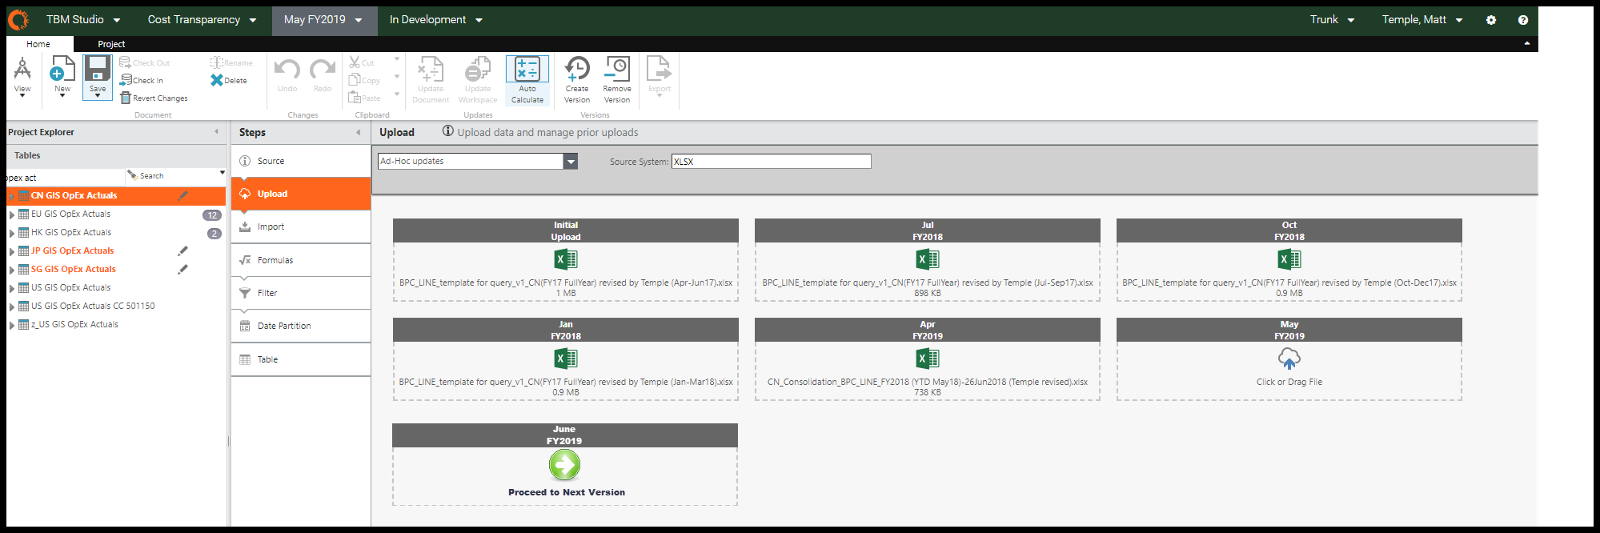Screen dimensions: 1600x533
Task: Click Rename in ribbon
Action: click(x=231, y=62)
